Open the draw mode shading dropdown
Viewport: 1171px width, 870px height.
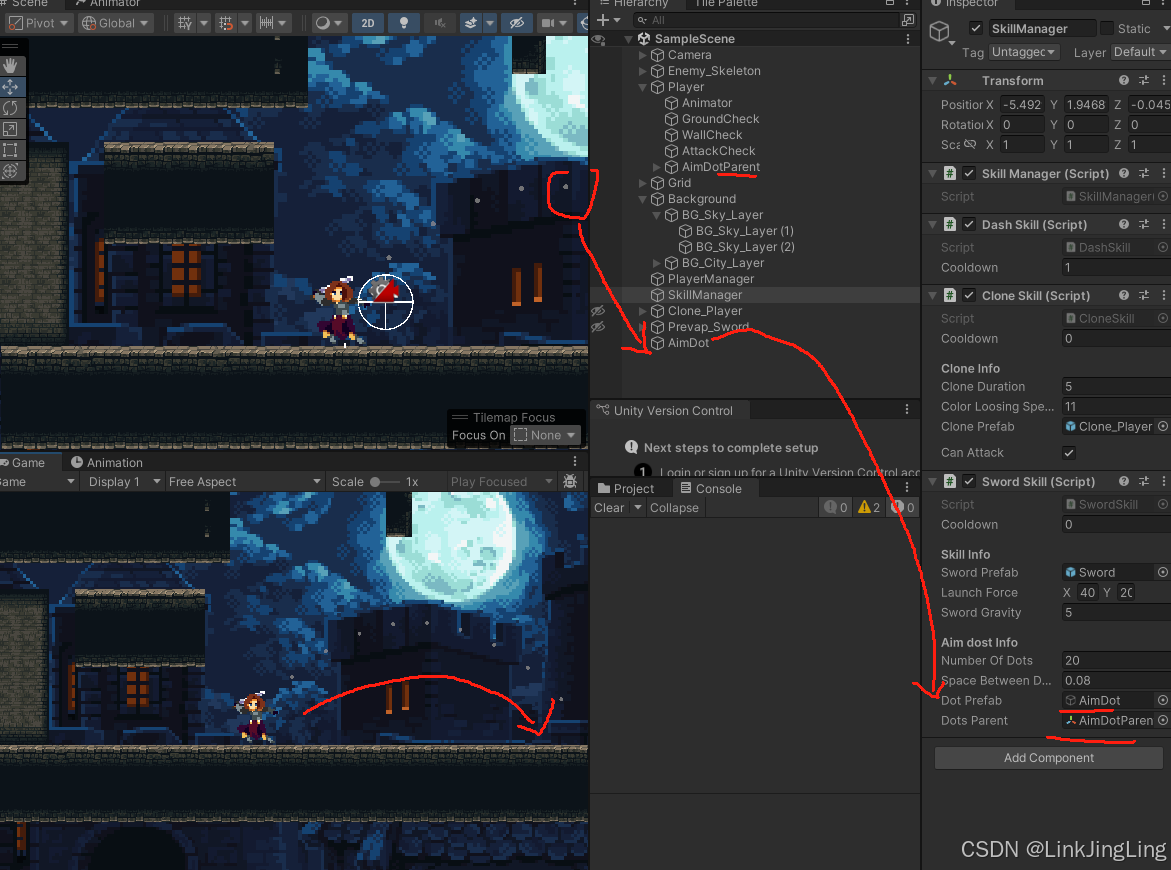(329, 23)
